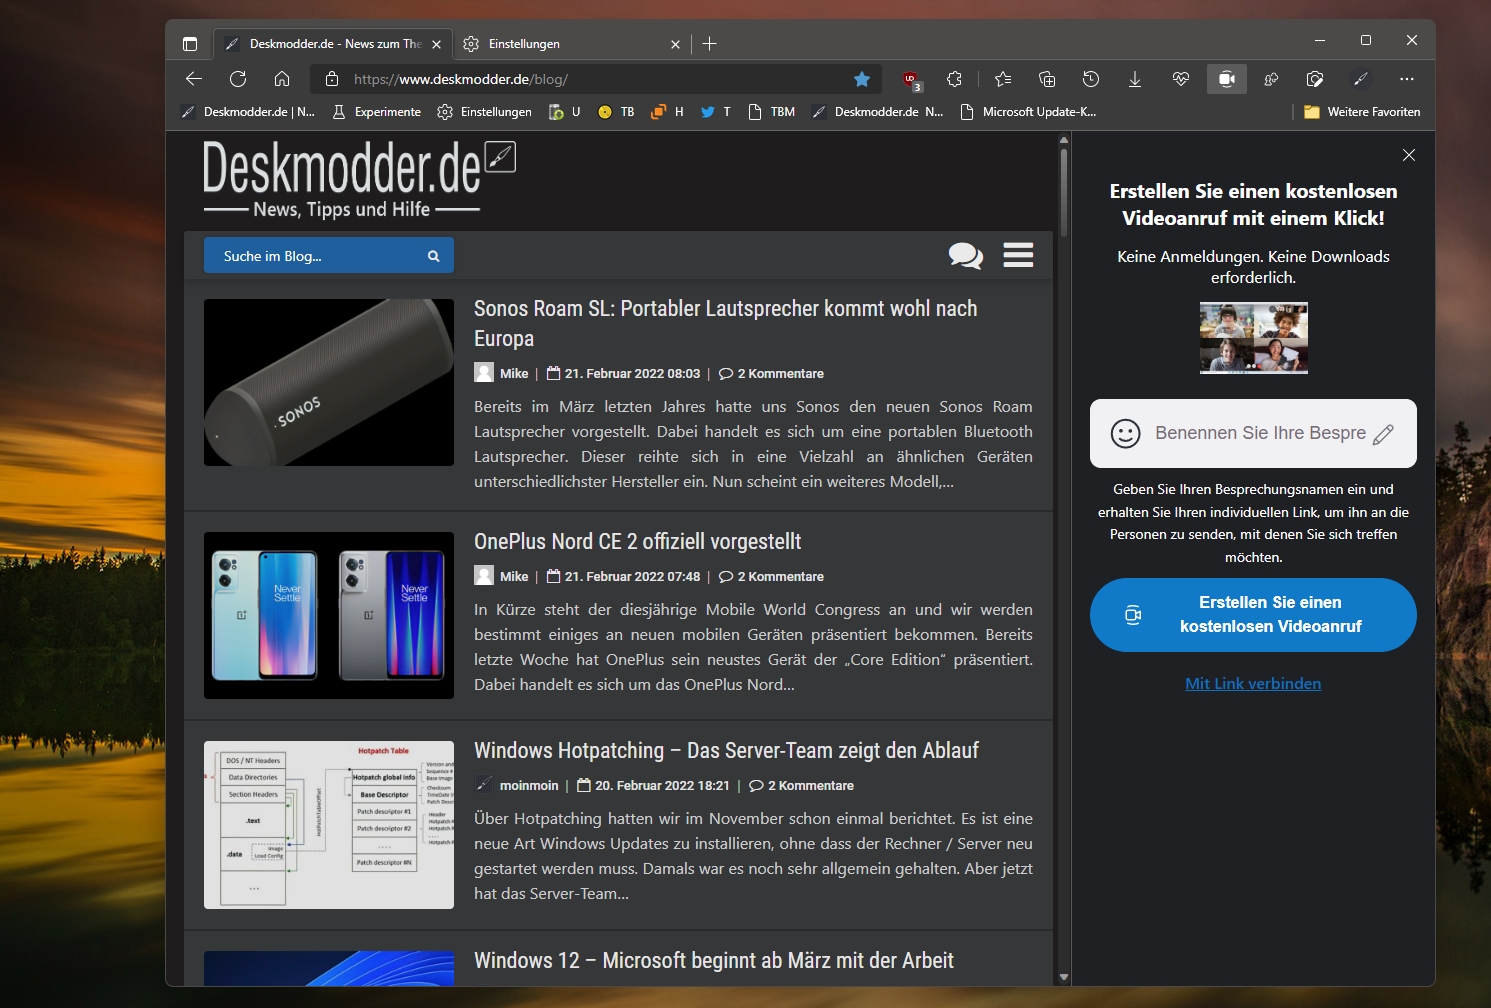Open Collections in toolbar
1491x1008 pixels.
(x=1047, y=79)
